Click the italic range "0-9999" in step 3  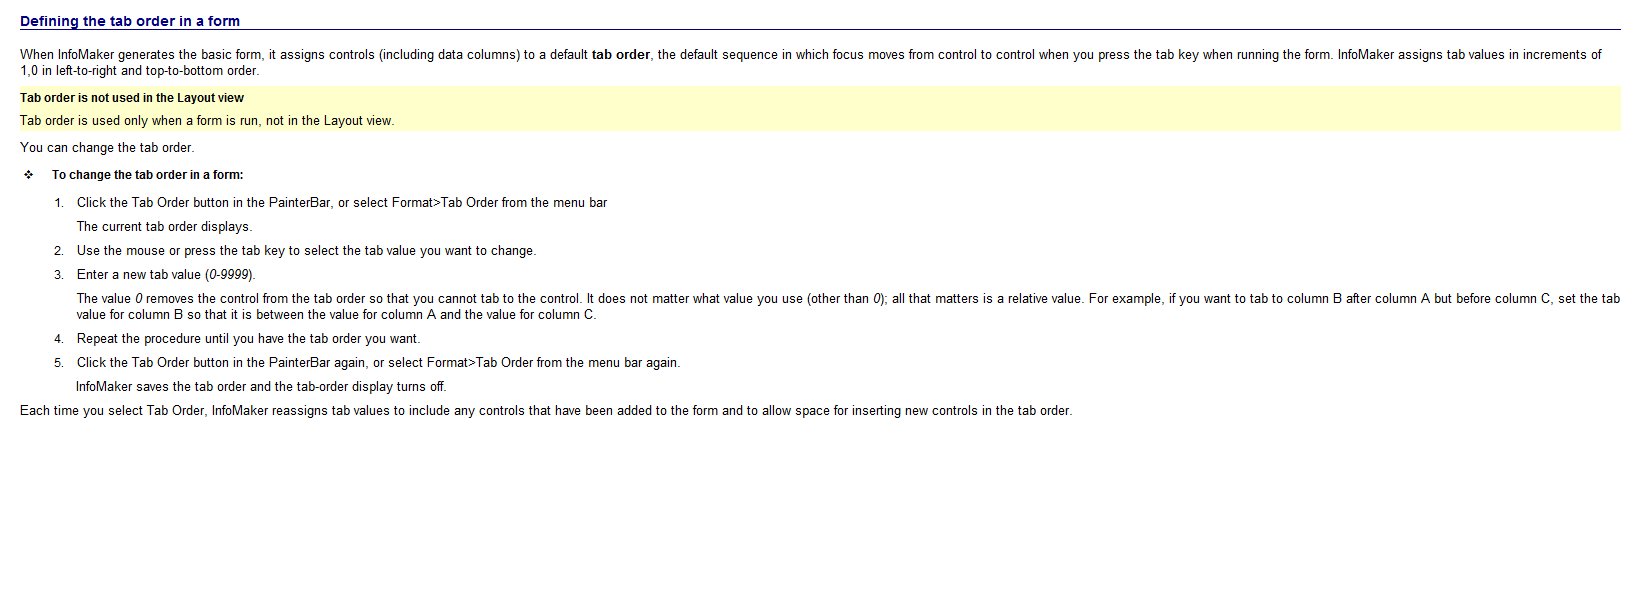click(229, 275)
